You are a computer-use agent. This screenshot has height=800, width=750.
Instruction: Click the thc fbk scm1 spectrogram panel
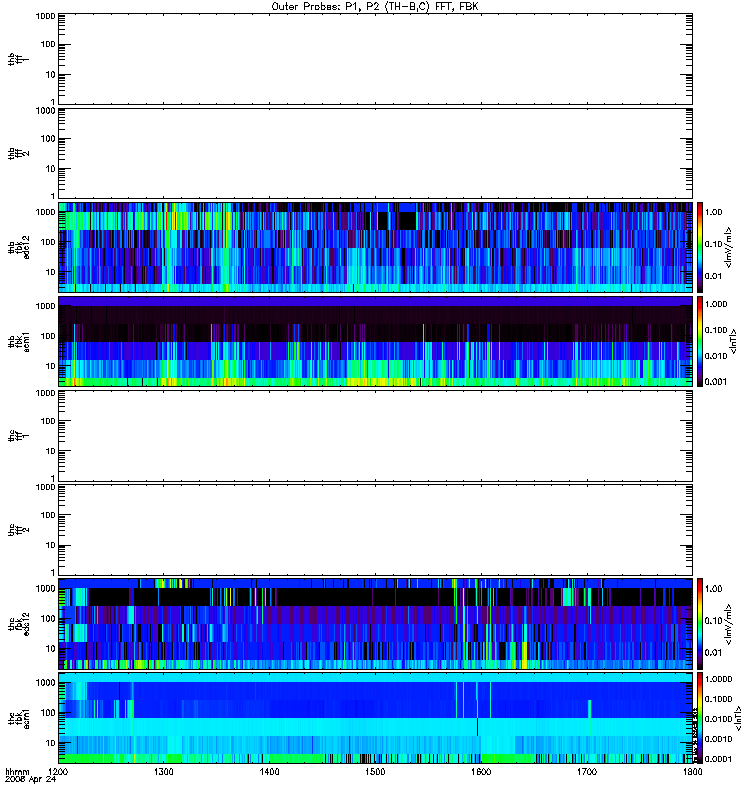click(376, 718)
